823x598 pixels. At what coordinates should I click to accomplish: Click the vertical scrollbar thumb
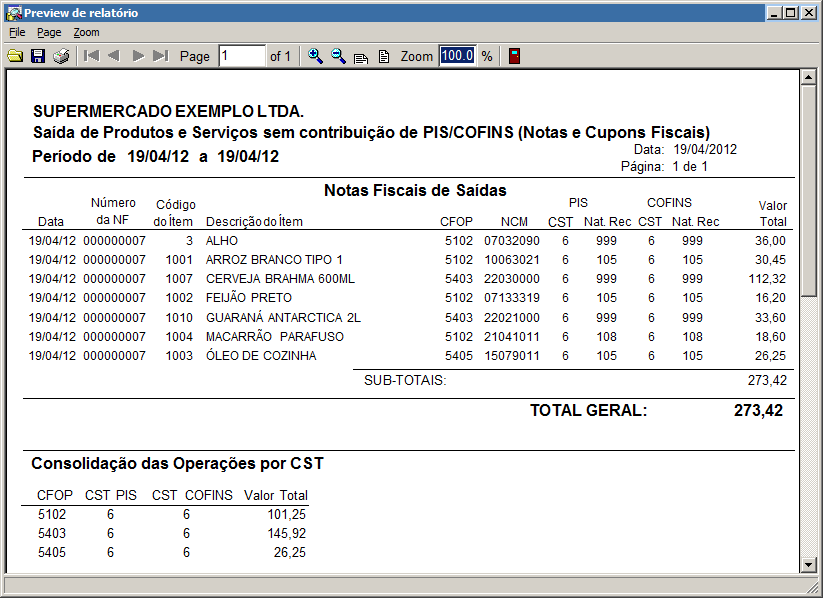[x=808, y=191]
